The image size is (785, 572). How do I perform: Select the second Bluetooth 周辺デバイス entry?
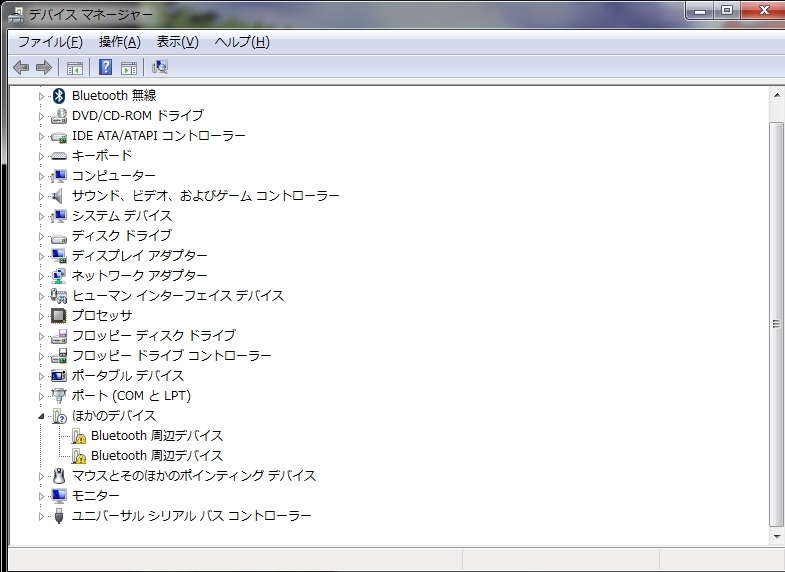pyautogui.click(x=157, y=456)
